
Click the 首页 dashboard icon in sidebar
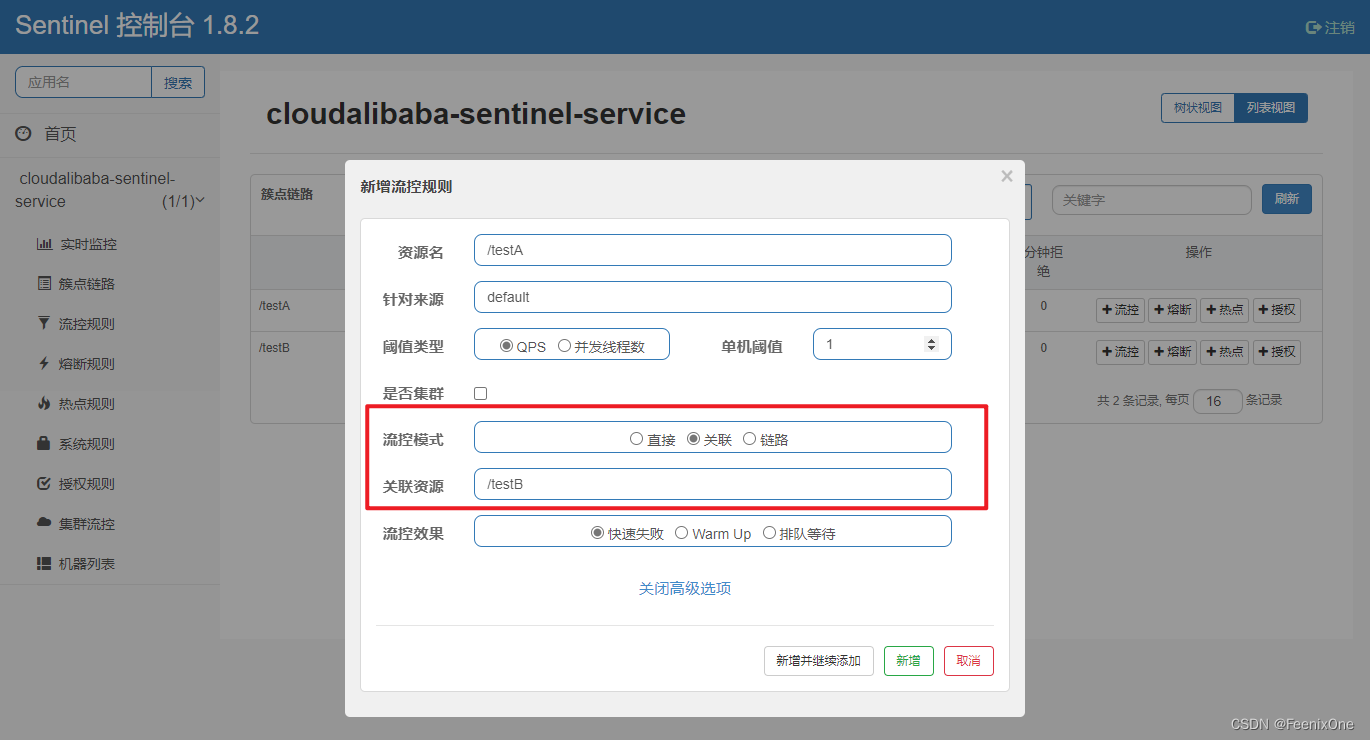(23, 133)
